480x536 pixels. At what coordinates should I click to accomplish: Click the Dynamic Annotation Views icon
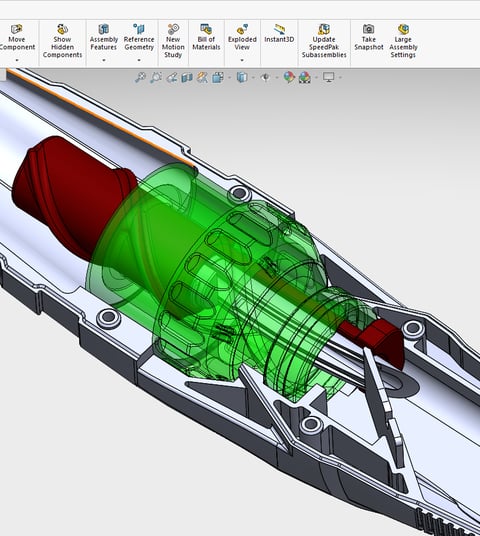tap(202, 77)
